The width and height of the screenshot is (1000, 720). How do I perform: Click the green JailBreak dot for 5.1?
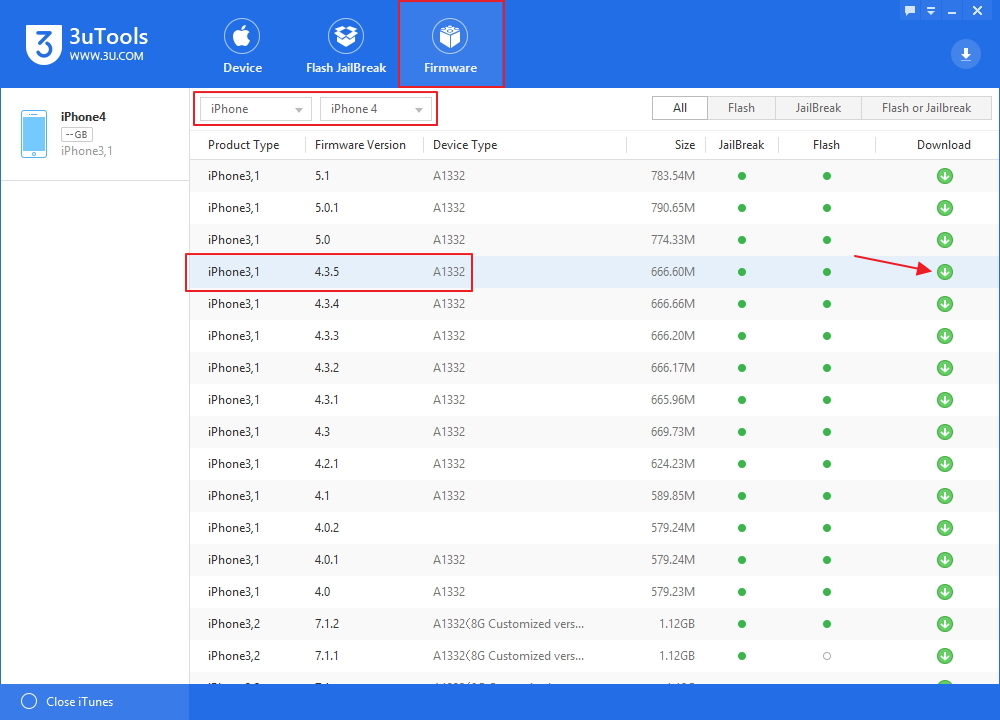point(742,176)
